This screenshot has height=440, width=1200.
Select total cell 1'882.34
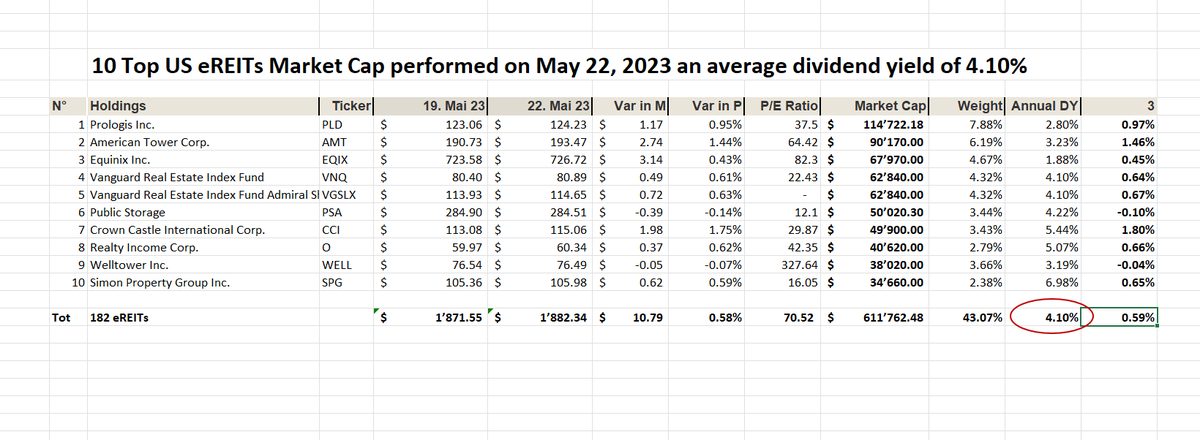tap(540, 318)
